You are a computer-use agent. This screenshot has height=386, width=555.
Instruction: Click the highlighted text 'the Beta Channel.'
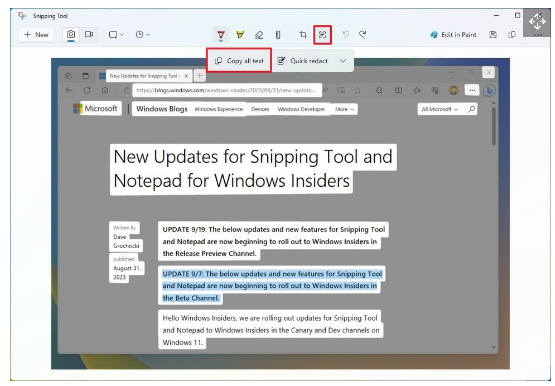(x=191, y=298)
